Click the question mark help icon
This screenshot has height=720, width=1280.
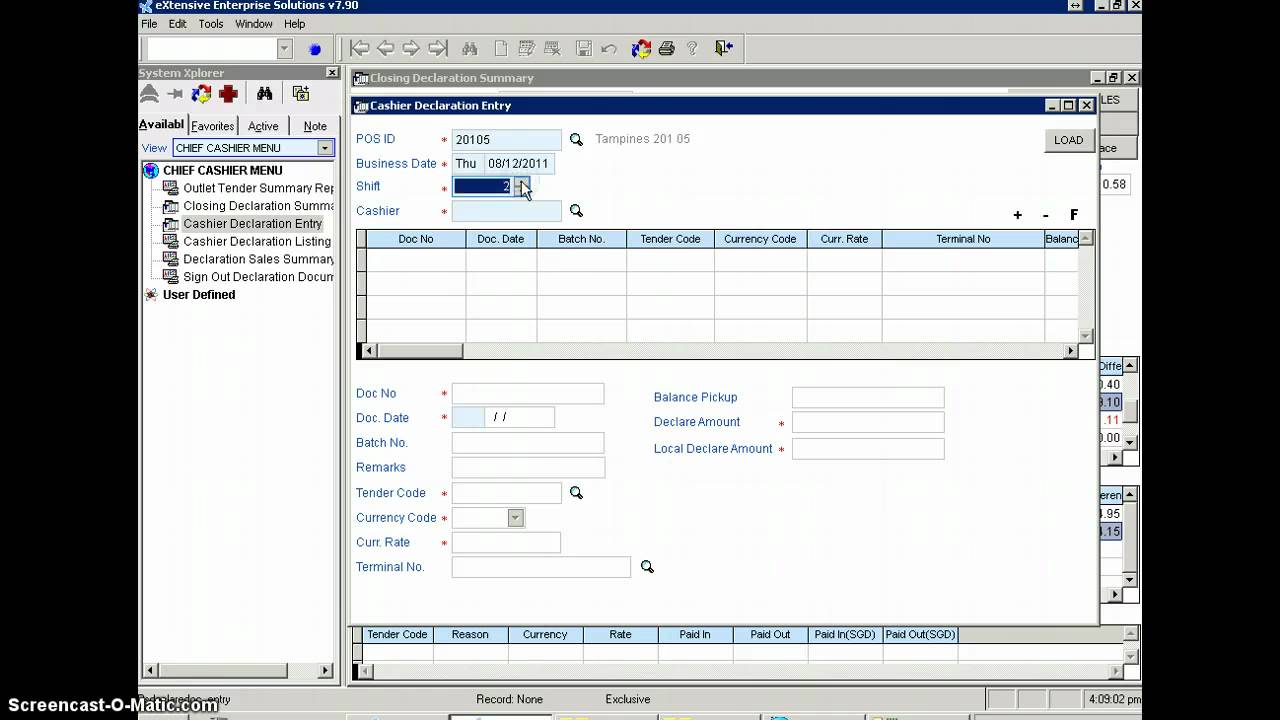point(692,48)
